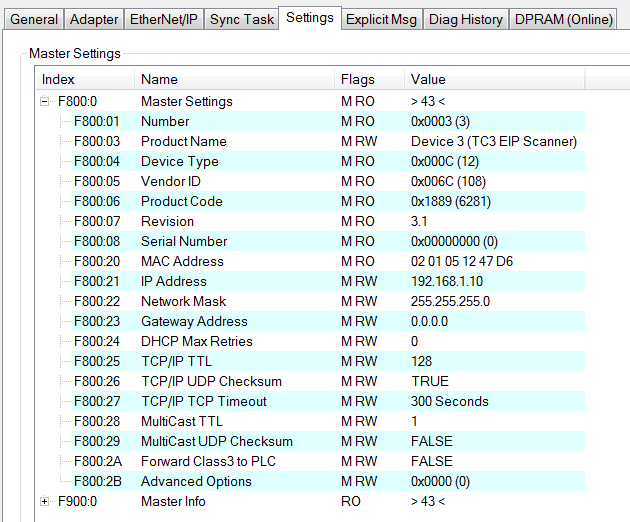Select the F800:21 IP Address row
Viewport: 630px width, 522px height.
329,281
